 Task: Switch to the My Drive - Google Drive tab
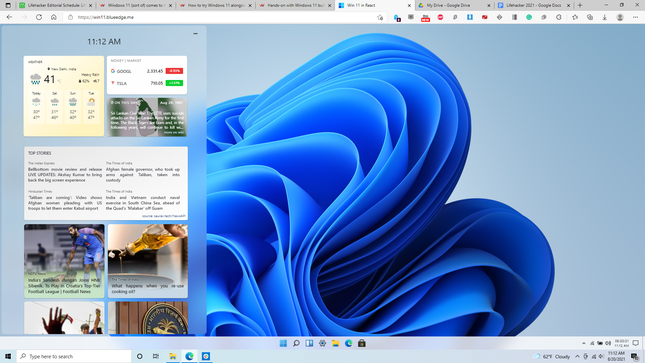pos(454,5)
